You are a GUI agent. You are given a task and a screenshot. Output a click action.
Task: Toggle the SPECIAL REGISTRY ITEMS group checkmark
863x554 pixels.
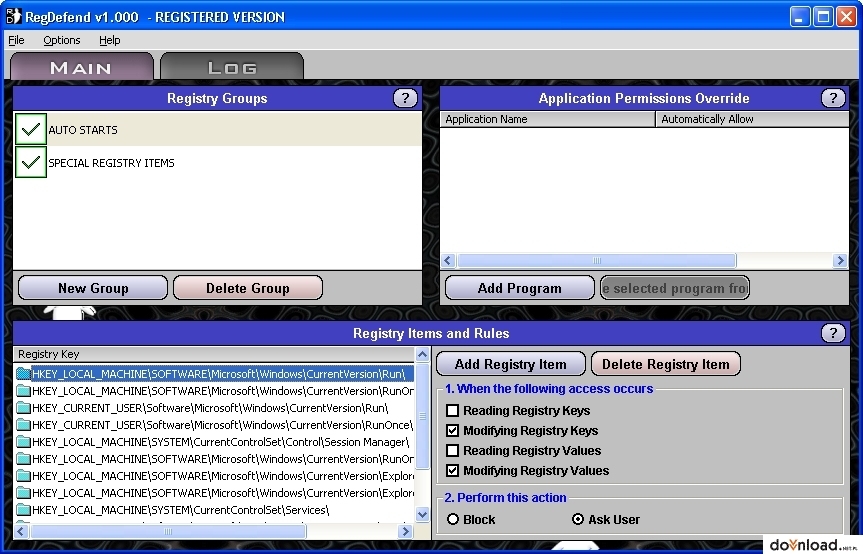pyautogui.click(x=31, y=162)
